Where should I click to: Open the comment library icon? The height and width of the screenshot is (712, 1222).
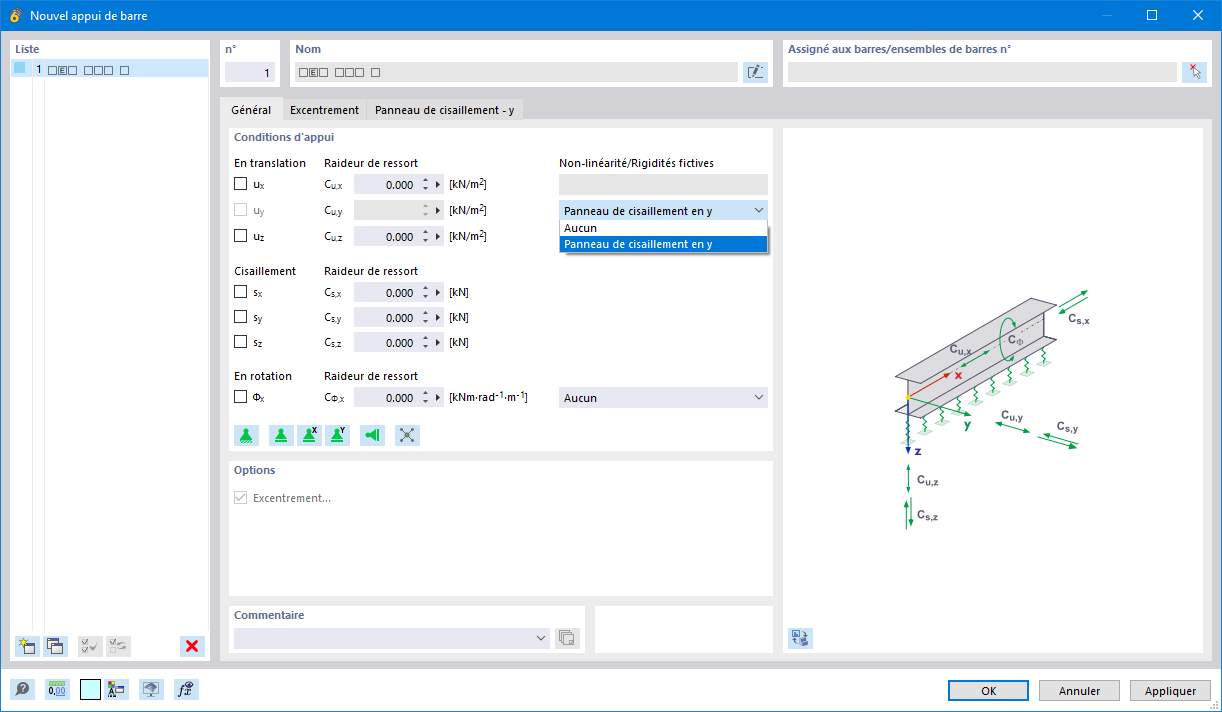click(567, 638)
